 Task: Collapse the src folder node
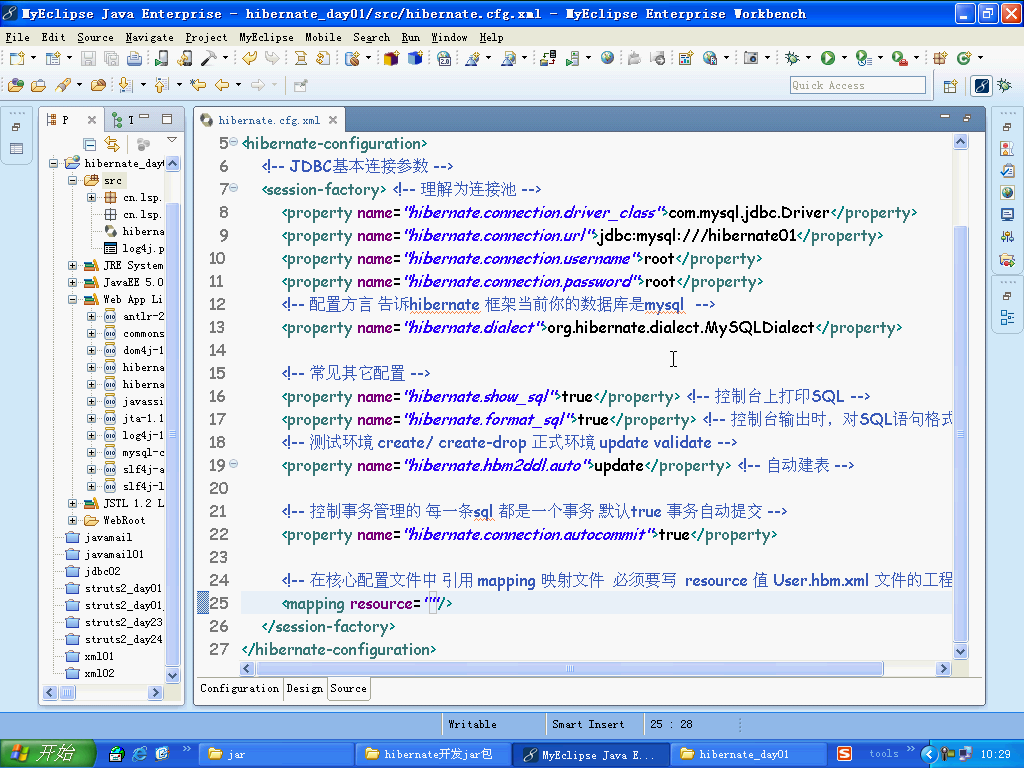(x=72, y=180)
